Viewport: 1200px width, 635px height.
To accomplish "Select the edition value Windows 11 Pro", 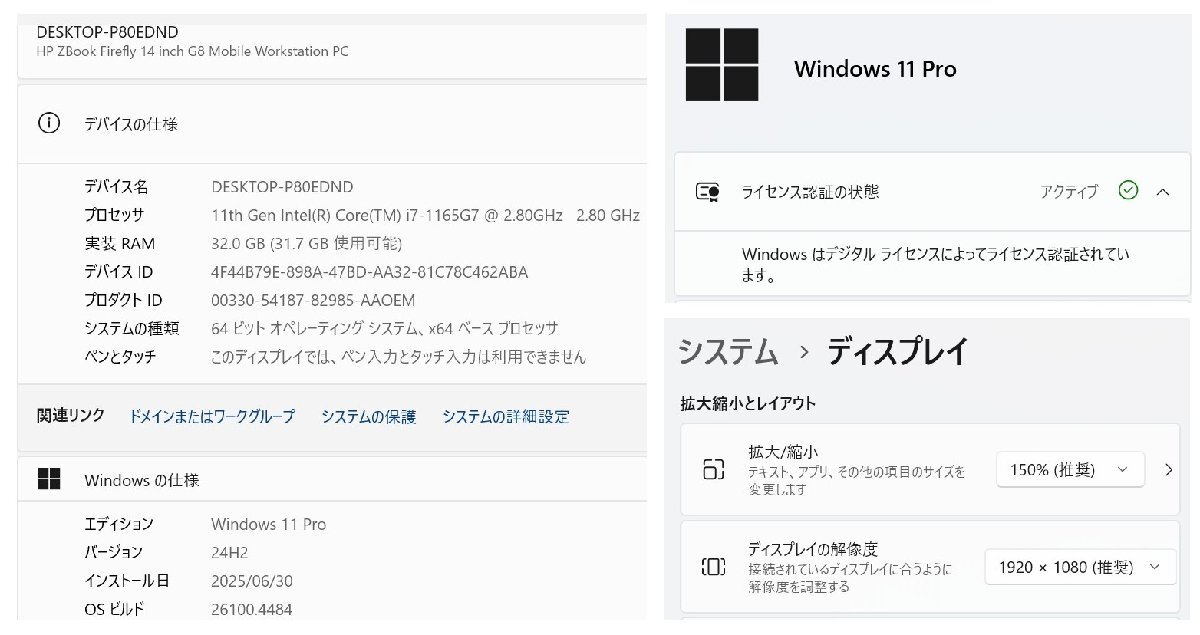I will (x=268, y=524).
